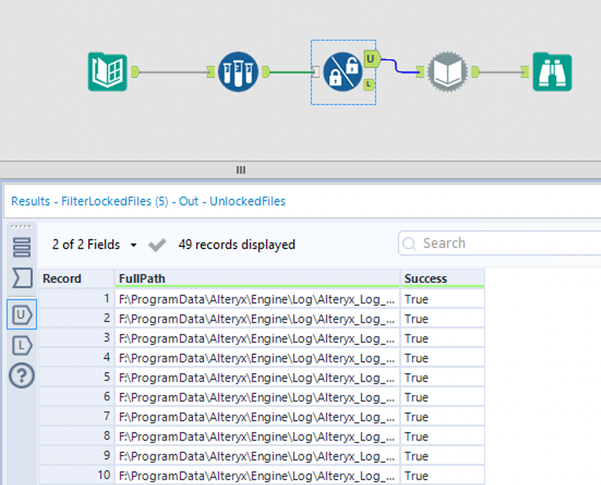Select the Directory tool on the canvas

pos(107,72)
